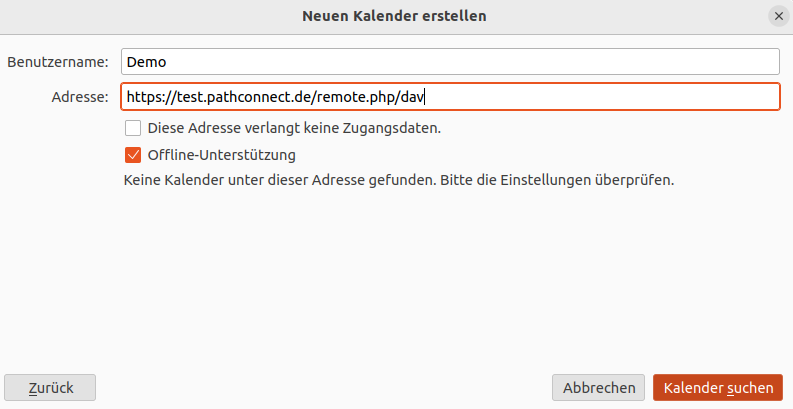Cancel using the Abbrechen button
Image resolution: width=793 pixels, height=409 pixels.
[x=599, y=388]
